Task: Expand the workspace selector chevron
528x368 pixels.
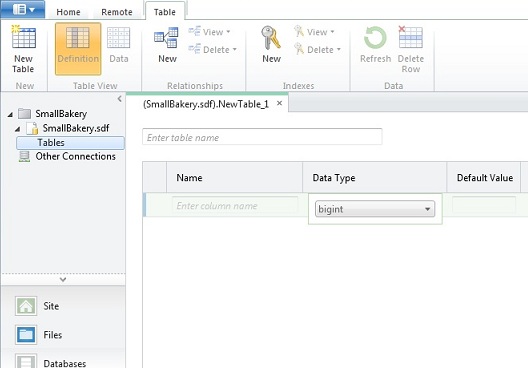Action: click(63, 279)
